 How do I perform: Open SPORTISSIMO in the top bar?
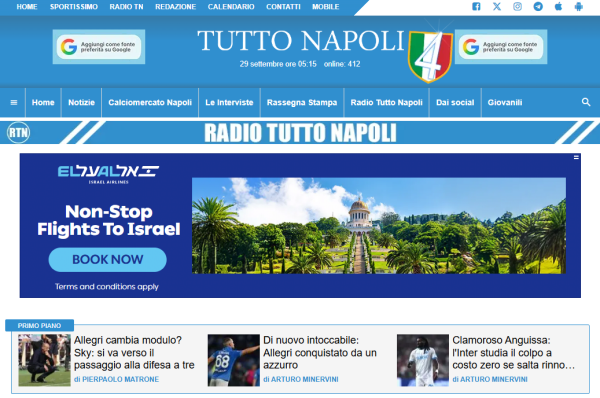point(74,7)
